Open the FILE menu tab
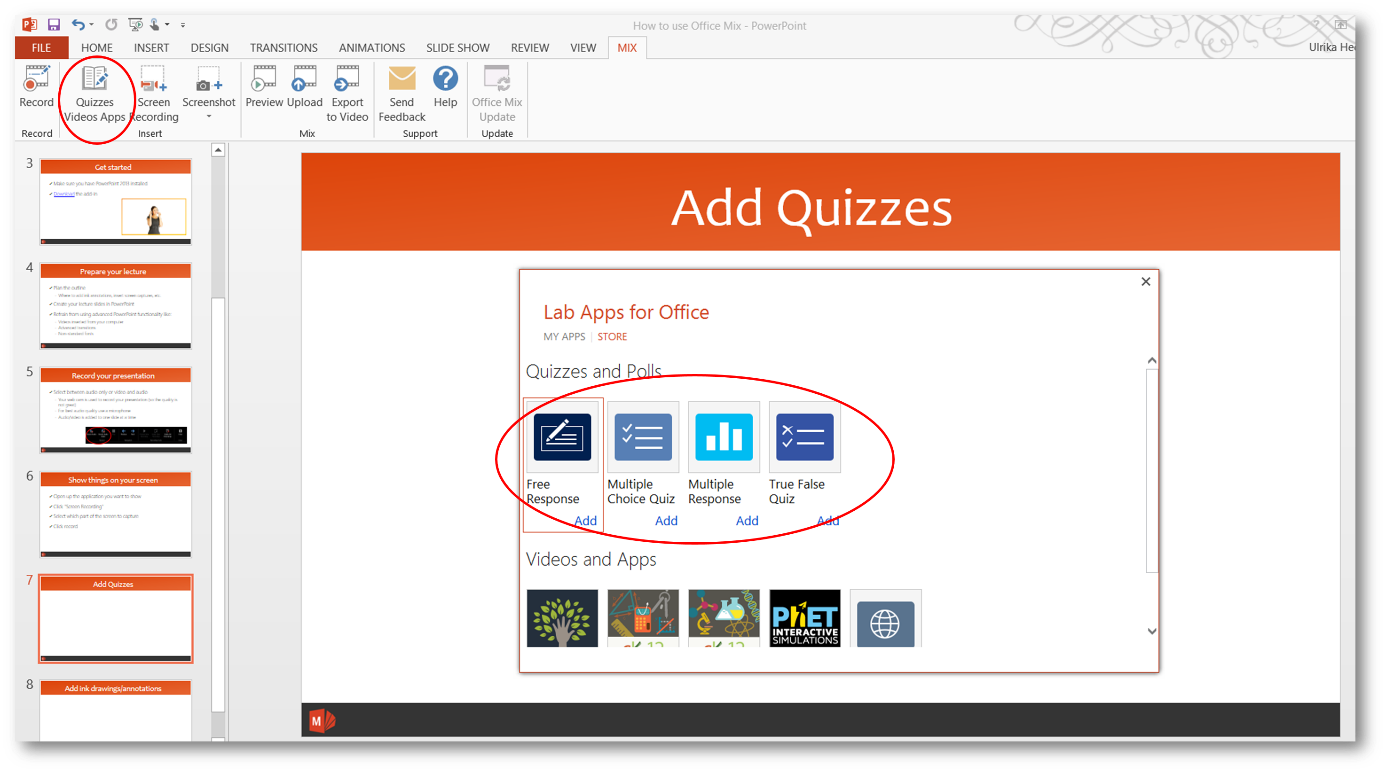The height and width of the screenshot is (772, 1386). 41,48
